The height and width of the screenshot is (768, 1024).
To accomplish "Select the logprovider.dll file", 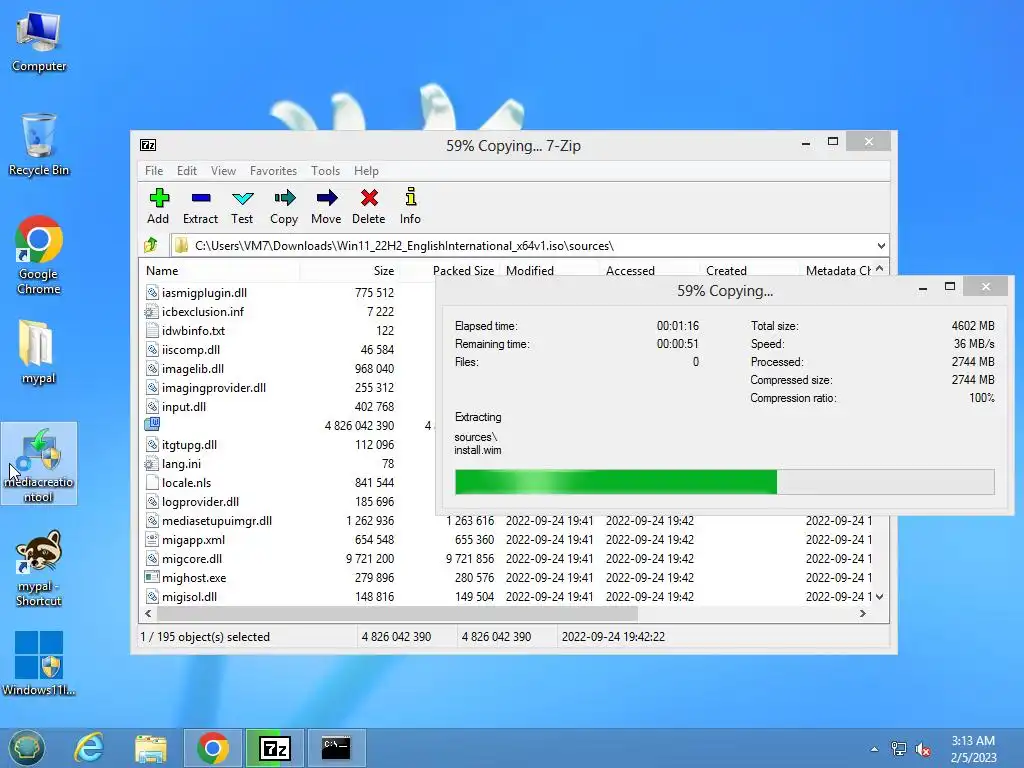I will pyautogui.click(x=200, y=501).
